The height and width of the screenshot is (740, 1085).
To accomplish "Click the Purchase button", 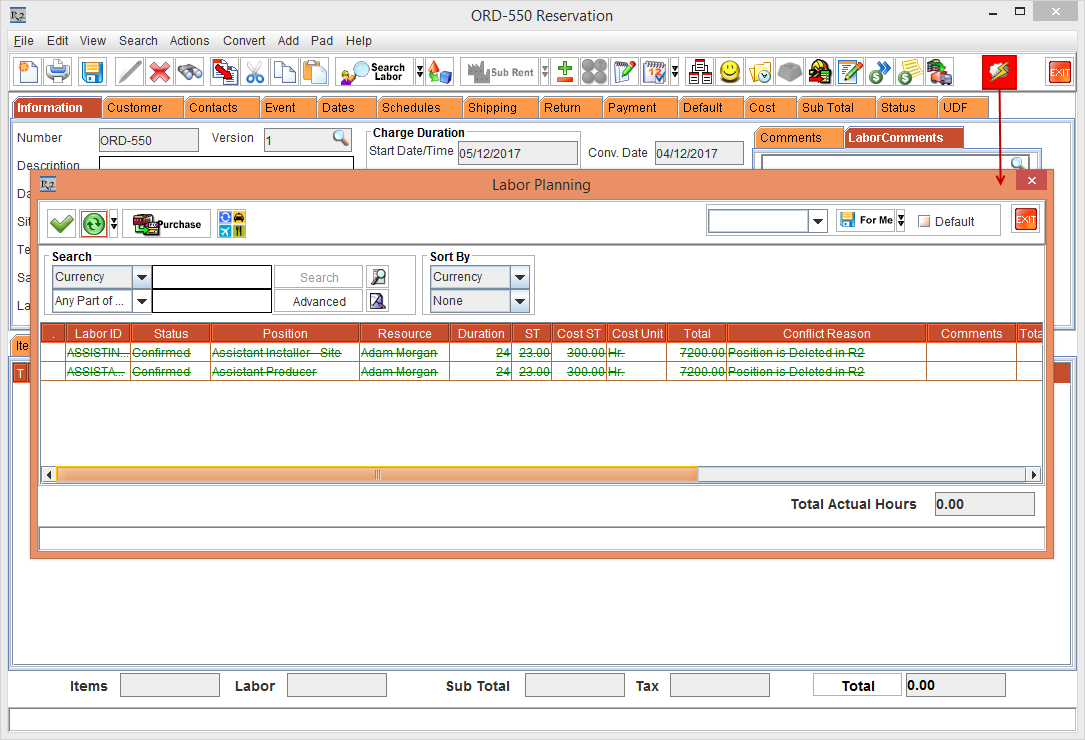I will tap(166, 224).
